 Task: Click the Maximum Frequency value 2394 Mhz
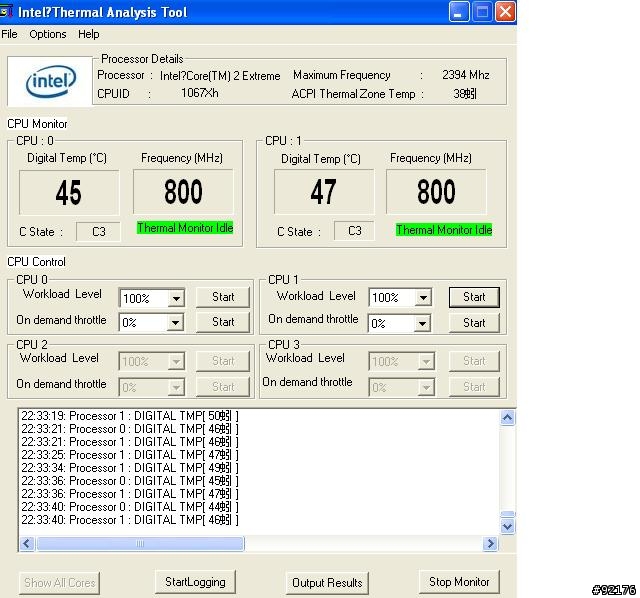(466, 75)
